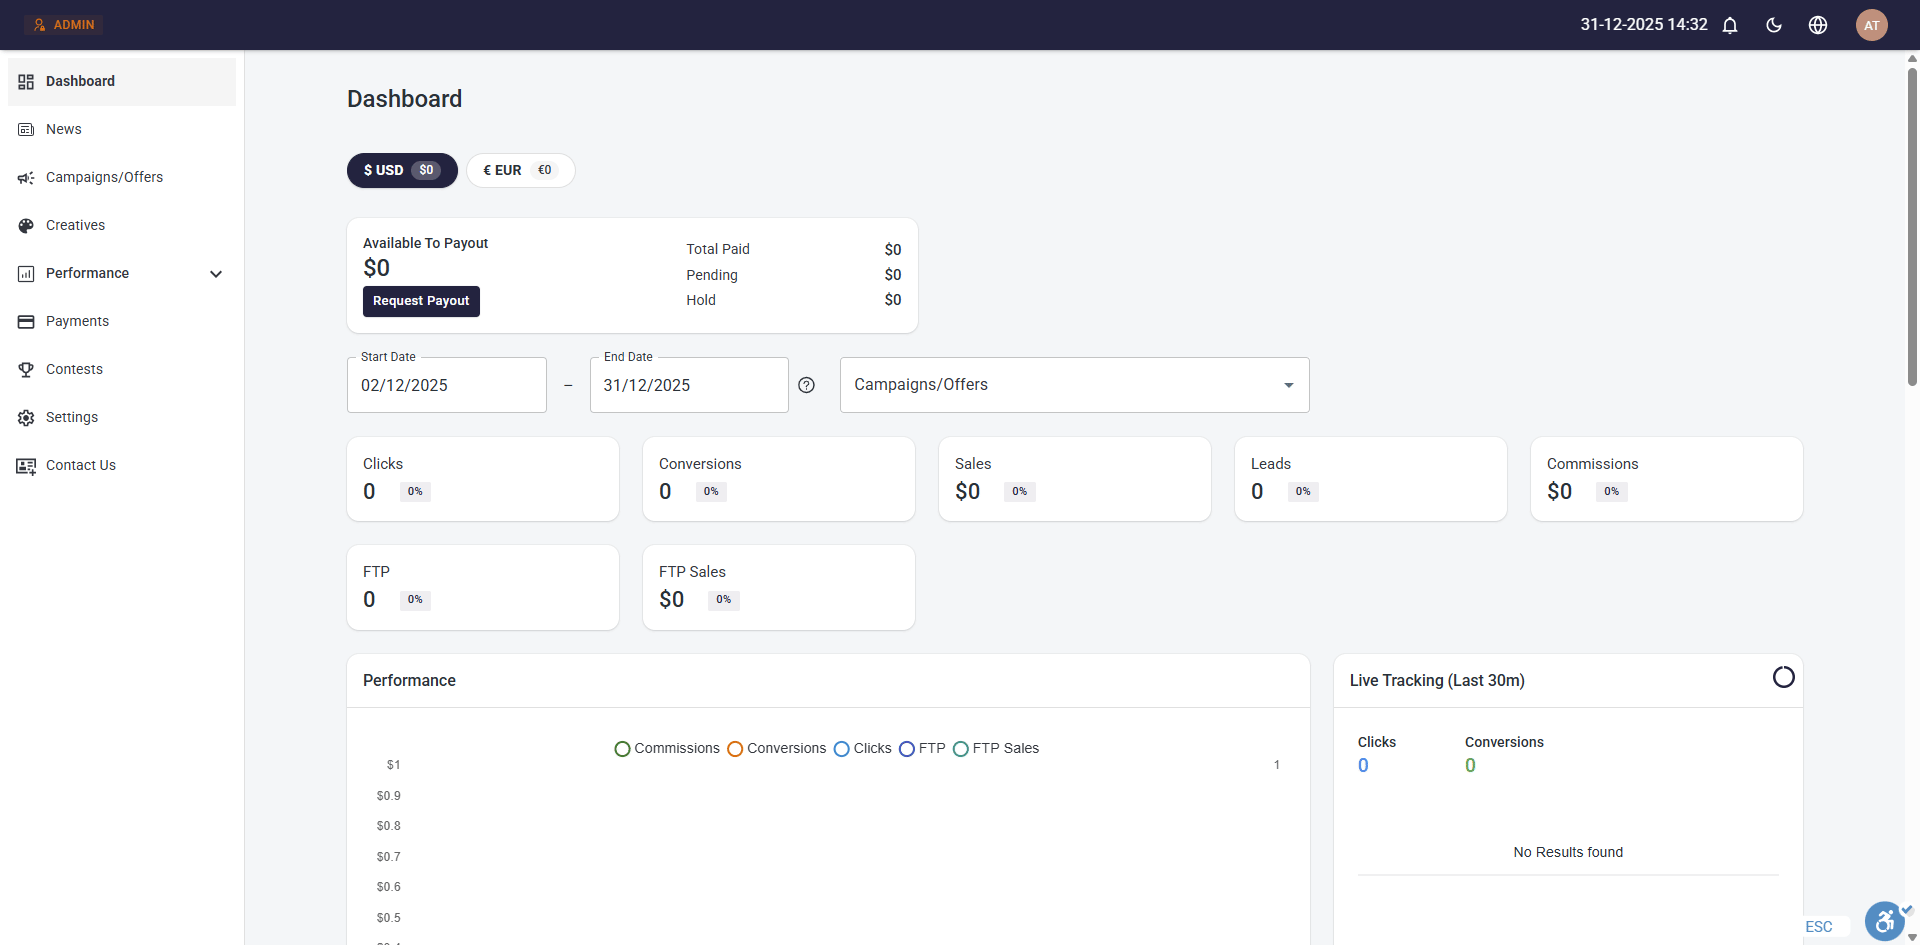This screenshot has width=1920, height=945.
Task: Toggle dark mode moon icon
Action: point(1774,25)
